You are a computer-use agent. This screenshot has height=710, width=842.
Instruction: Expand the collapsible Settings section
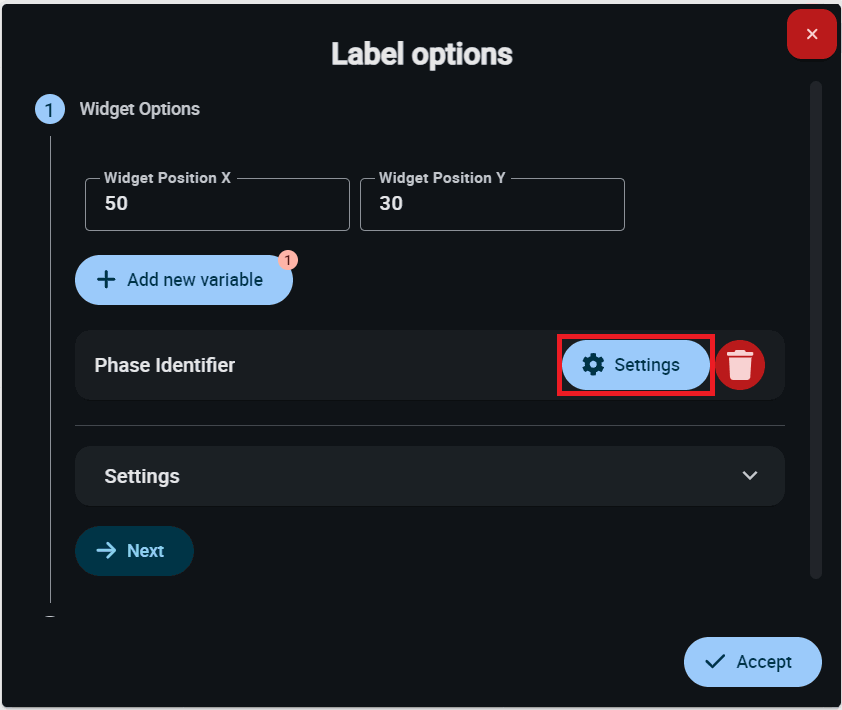click(430, 476)
